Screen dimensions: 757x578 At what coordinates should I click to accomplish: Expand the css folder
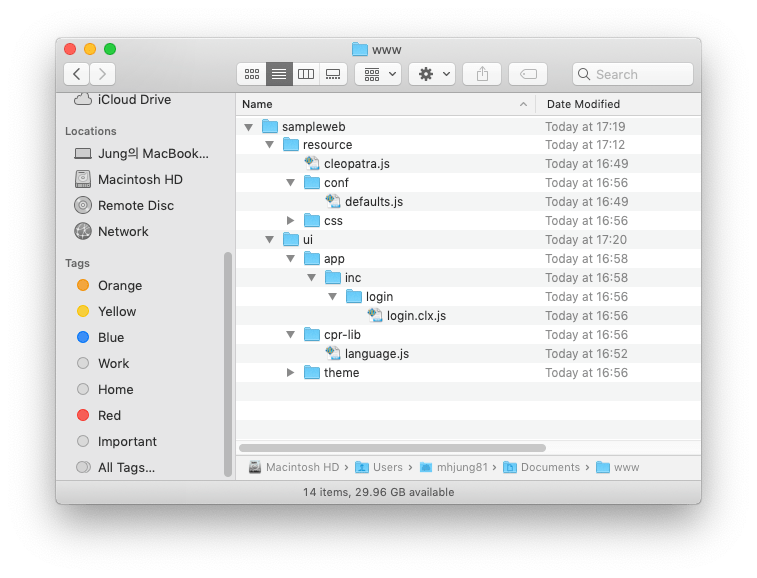pos(291,221)
